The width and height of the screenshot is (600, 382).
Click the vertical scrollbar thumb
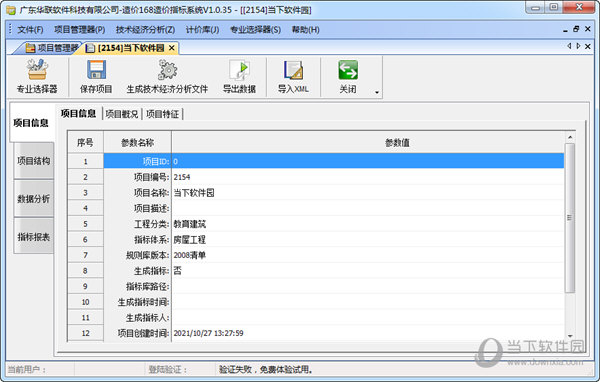click(x=570, y=218)
